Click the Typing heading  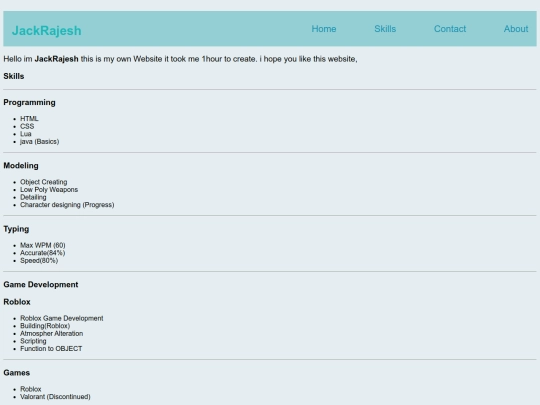(x=16, y=229)
